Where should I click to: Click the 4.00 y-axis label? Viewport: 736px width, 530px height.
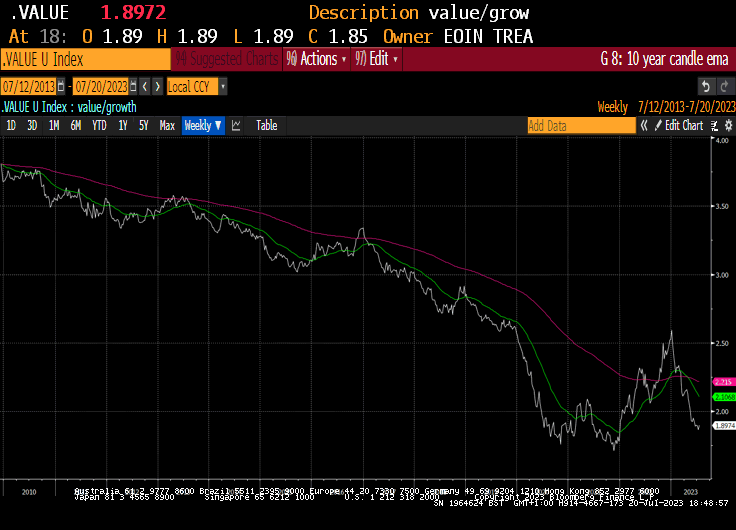722,140
